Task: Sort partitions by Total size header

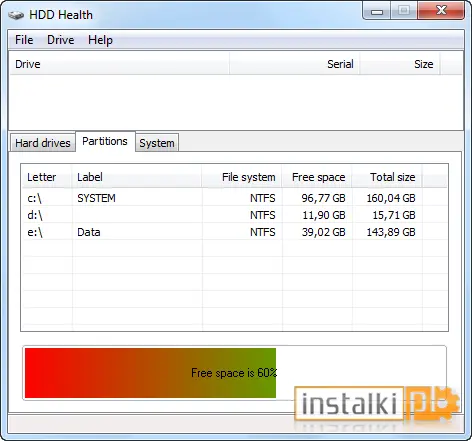Action: click(x=387, y=177)
